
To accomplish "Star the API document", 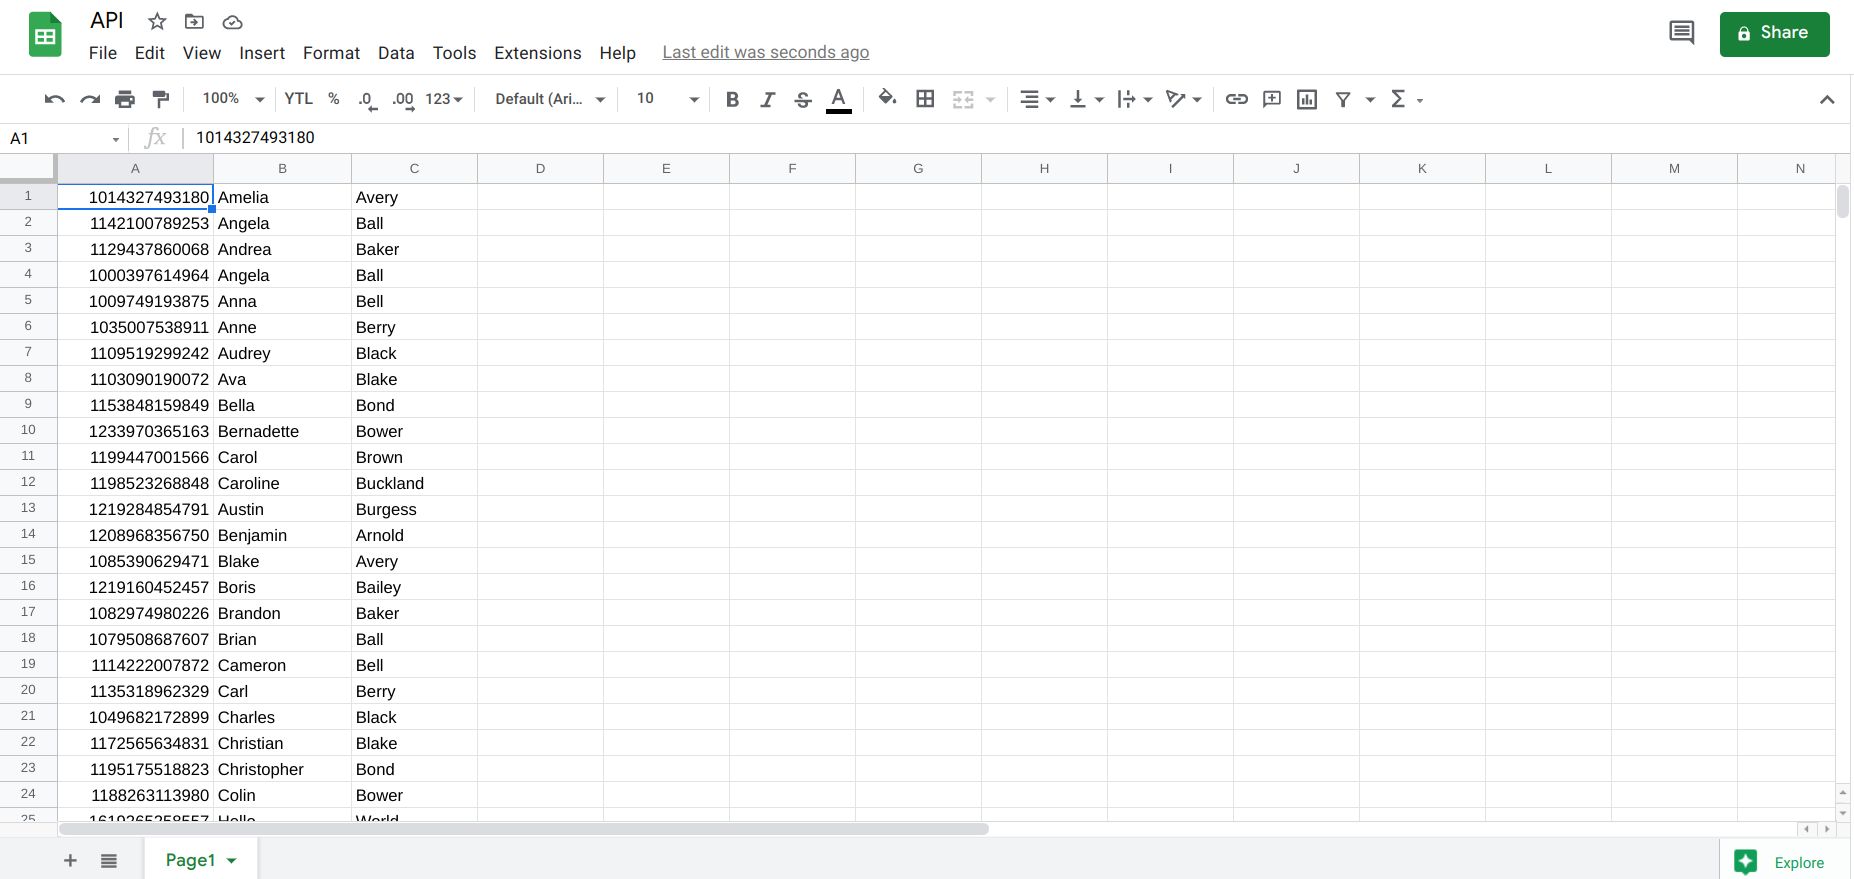I will [x=157, y=21].
